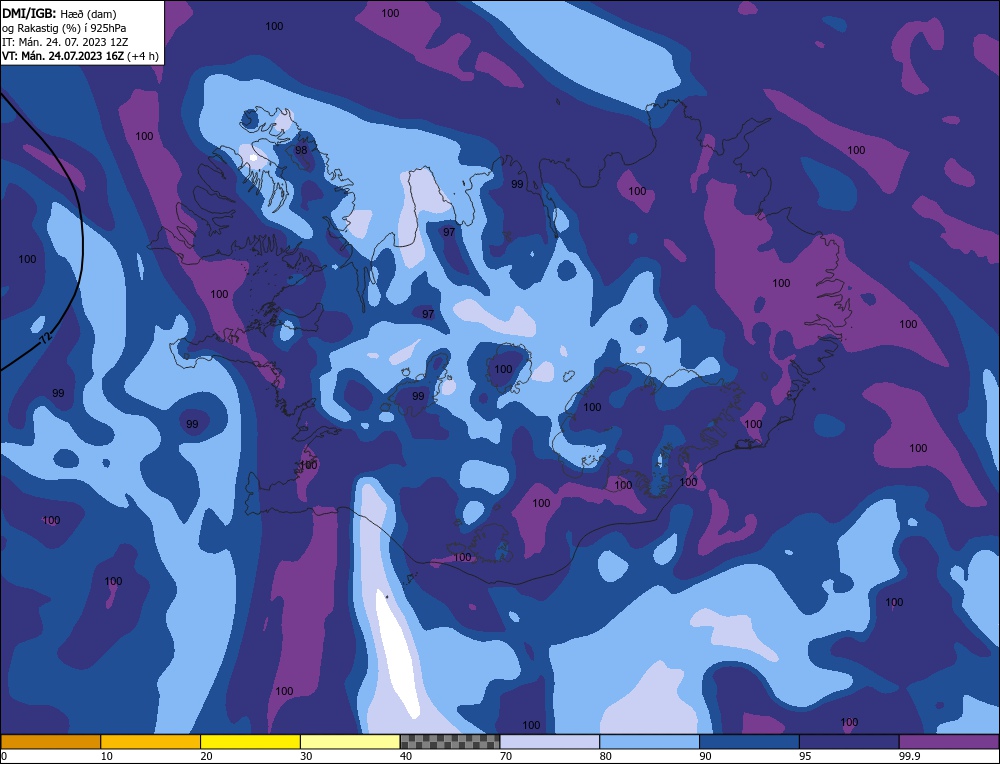Viewport: 1000px width, 764px height.
Task: Select the purple legend swatch above 99.9
Action: 949,741
